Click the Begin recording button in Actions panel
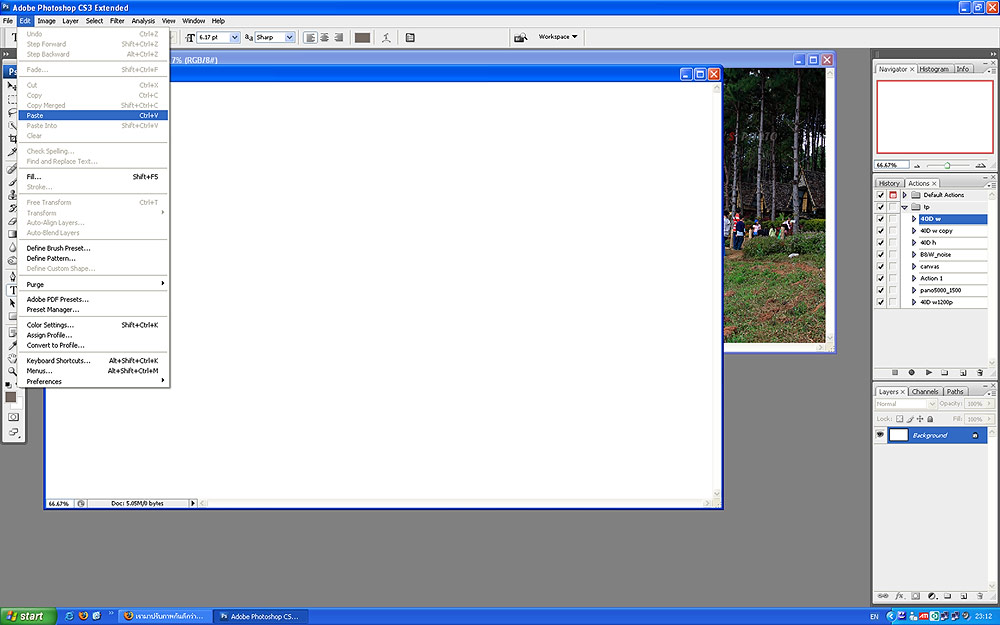The width and height of the screenshot is (1000, 625). (x=911, y=372)
